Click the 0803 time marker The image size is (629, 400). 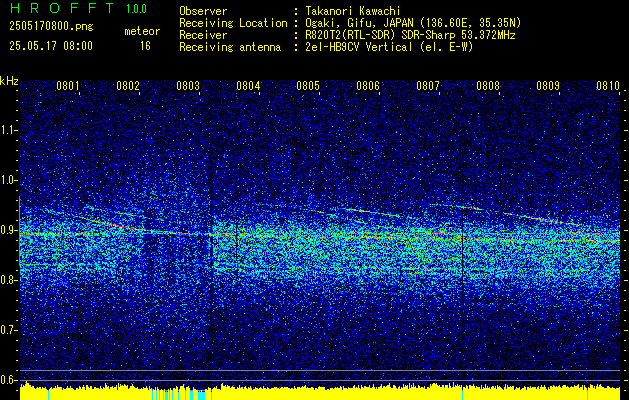point(188,86)
